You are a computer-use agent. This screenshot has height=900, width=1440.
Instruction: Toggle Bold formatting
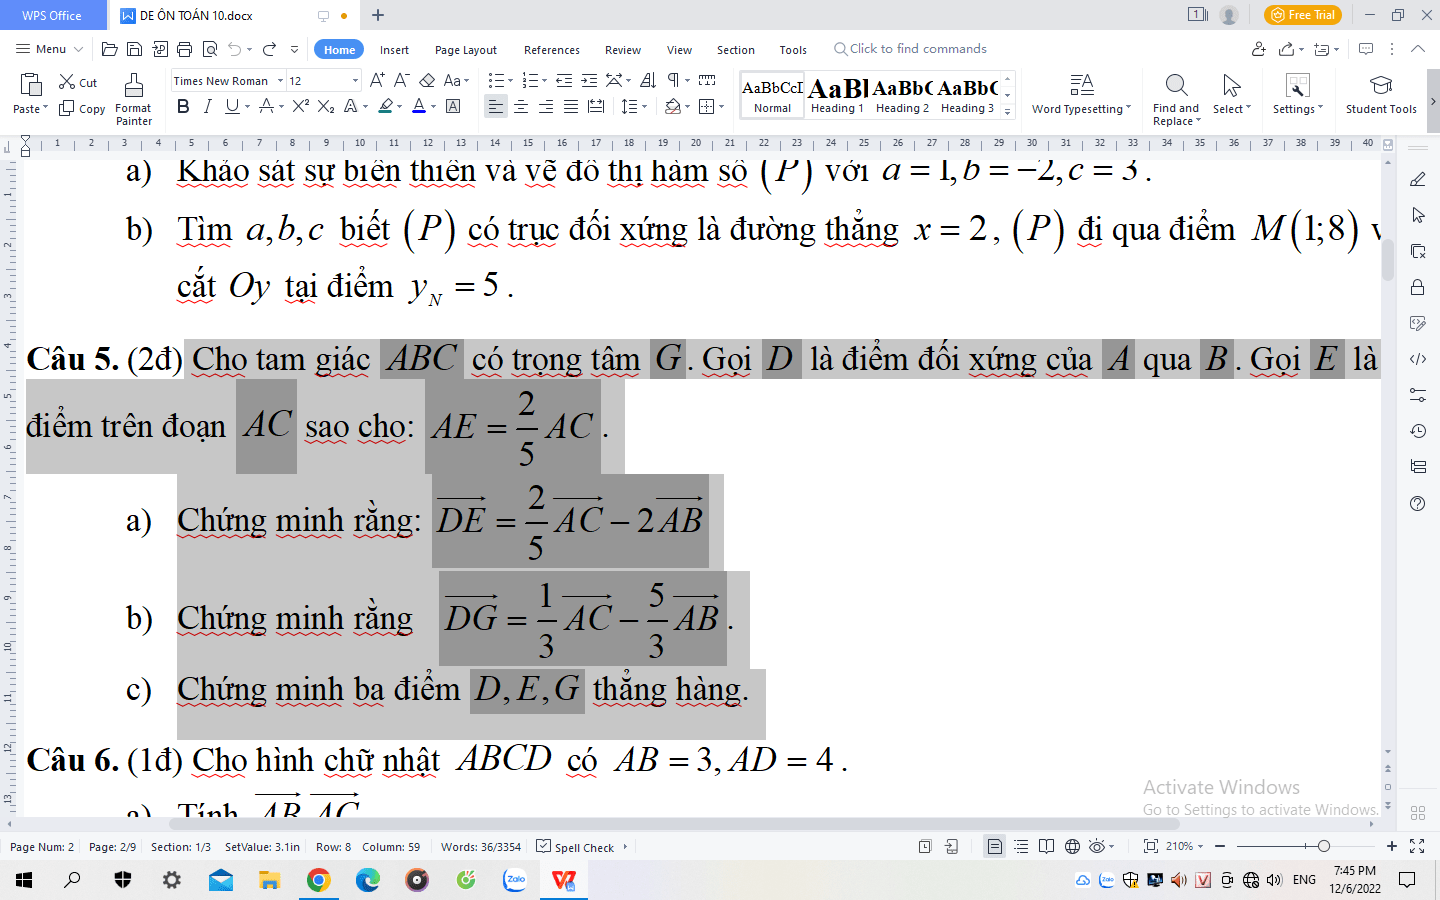pyautogui.click(x=183, y=106)
